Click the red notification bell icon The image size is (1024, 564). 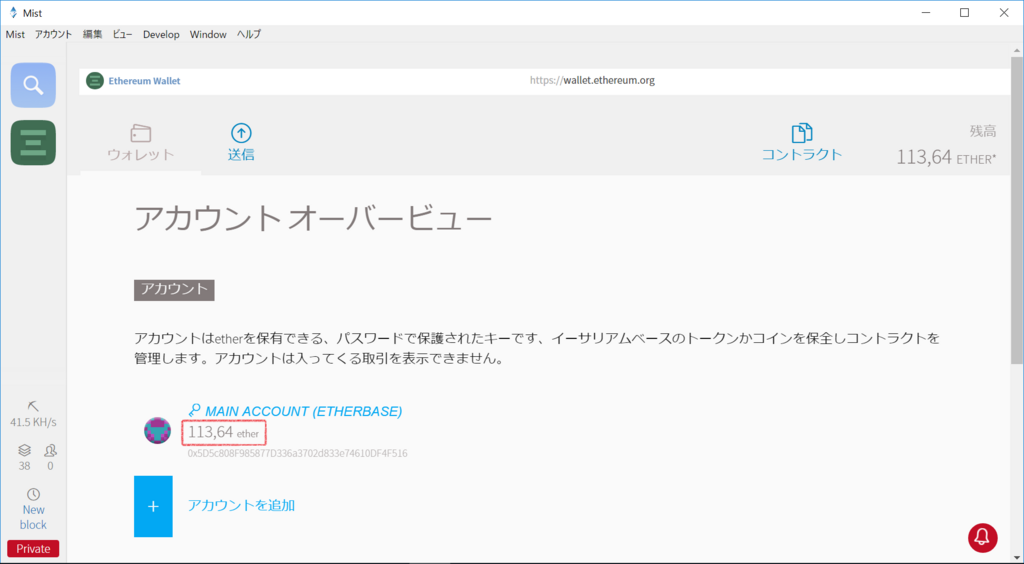click(x=982, y=537)
